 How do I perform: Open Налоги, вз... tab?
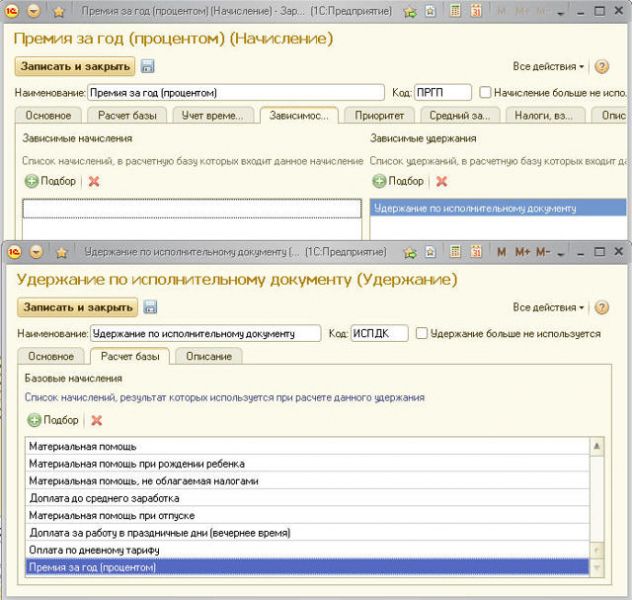544,116
